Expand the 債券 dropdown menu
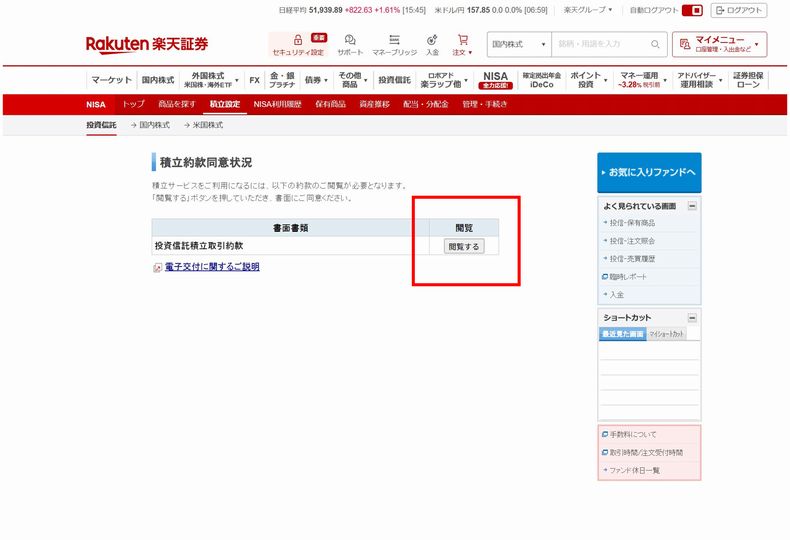The width and height of the screenshot is (790, 540). [x=316, y=80]
